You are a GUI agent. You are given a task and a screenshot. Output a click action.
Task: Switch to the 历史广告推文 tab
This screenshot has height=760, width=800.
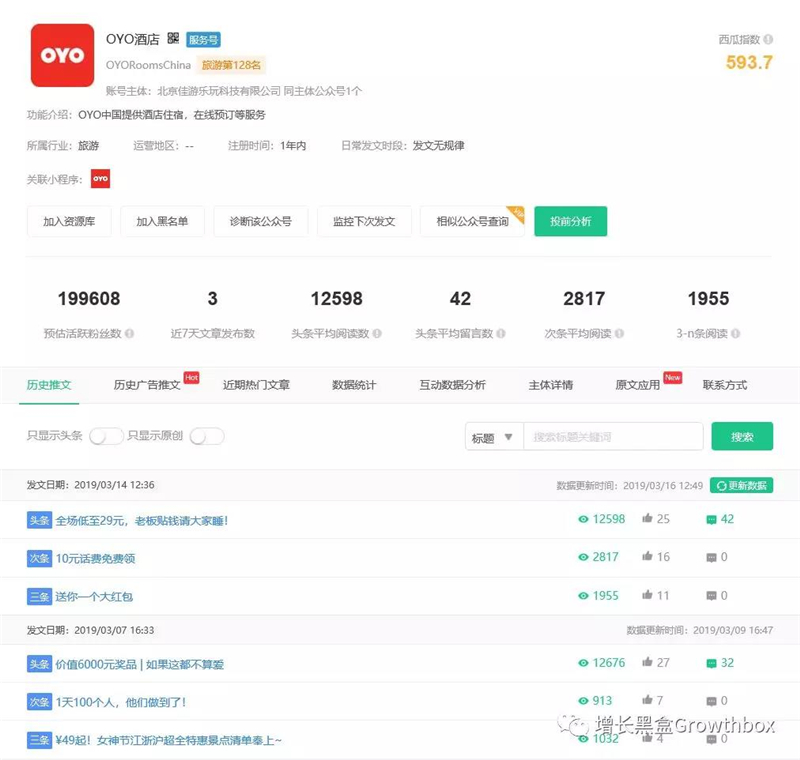147,385
